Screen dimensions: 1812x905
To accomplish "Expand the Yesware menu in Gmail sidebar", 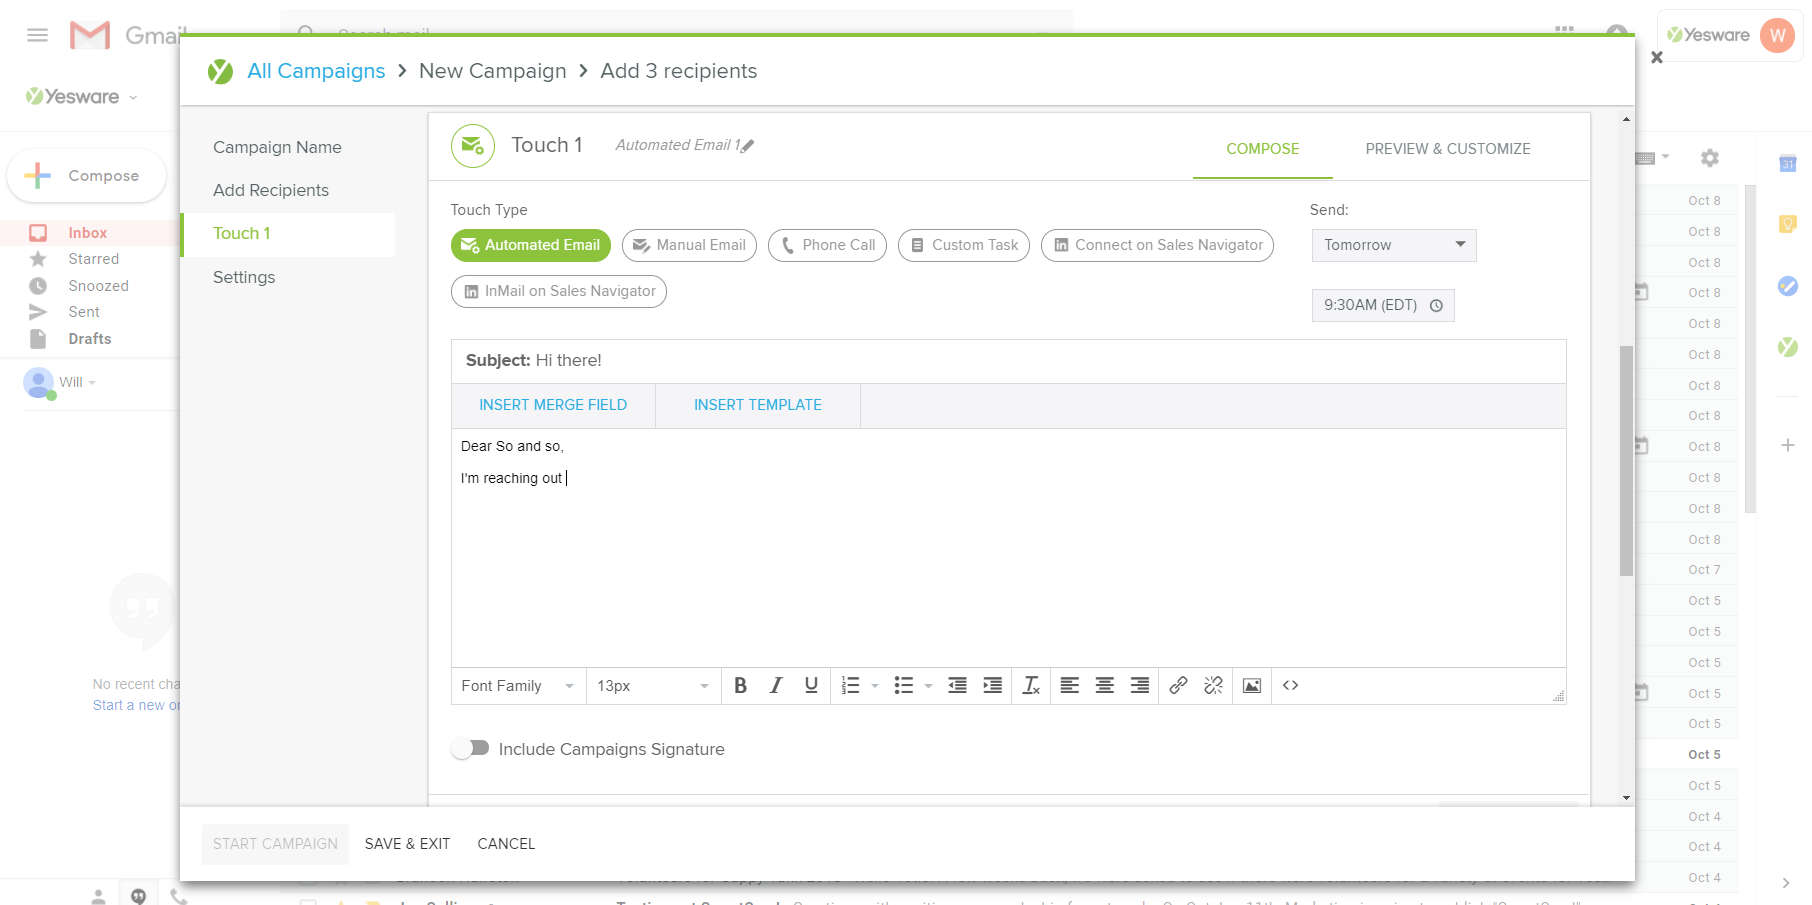I will tap(134, 98).
